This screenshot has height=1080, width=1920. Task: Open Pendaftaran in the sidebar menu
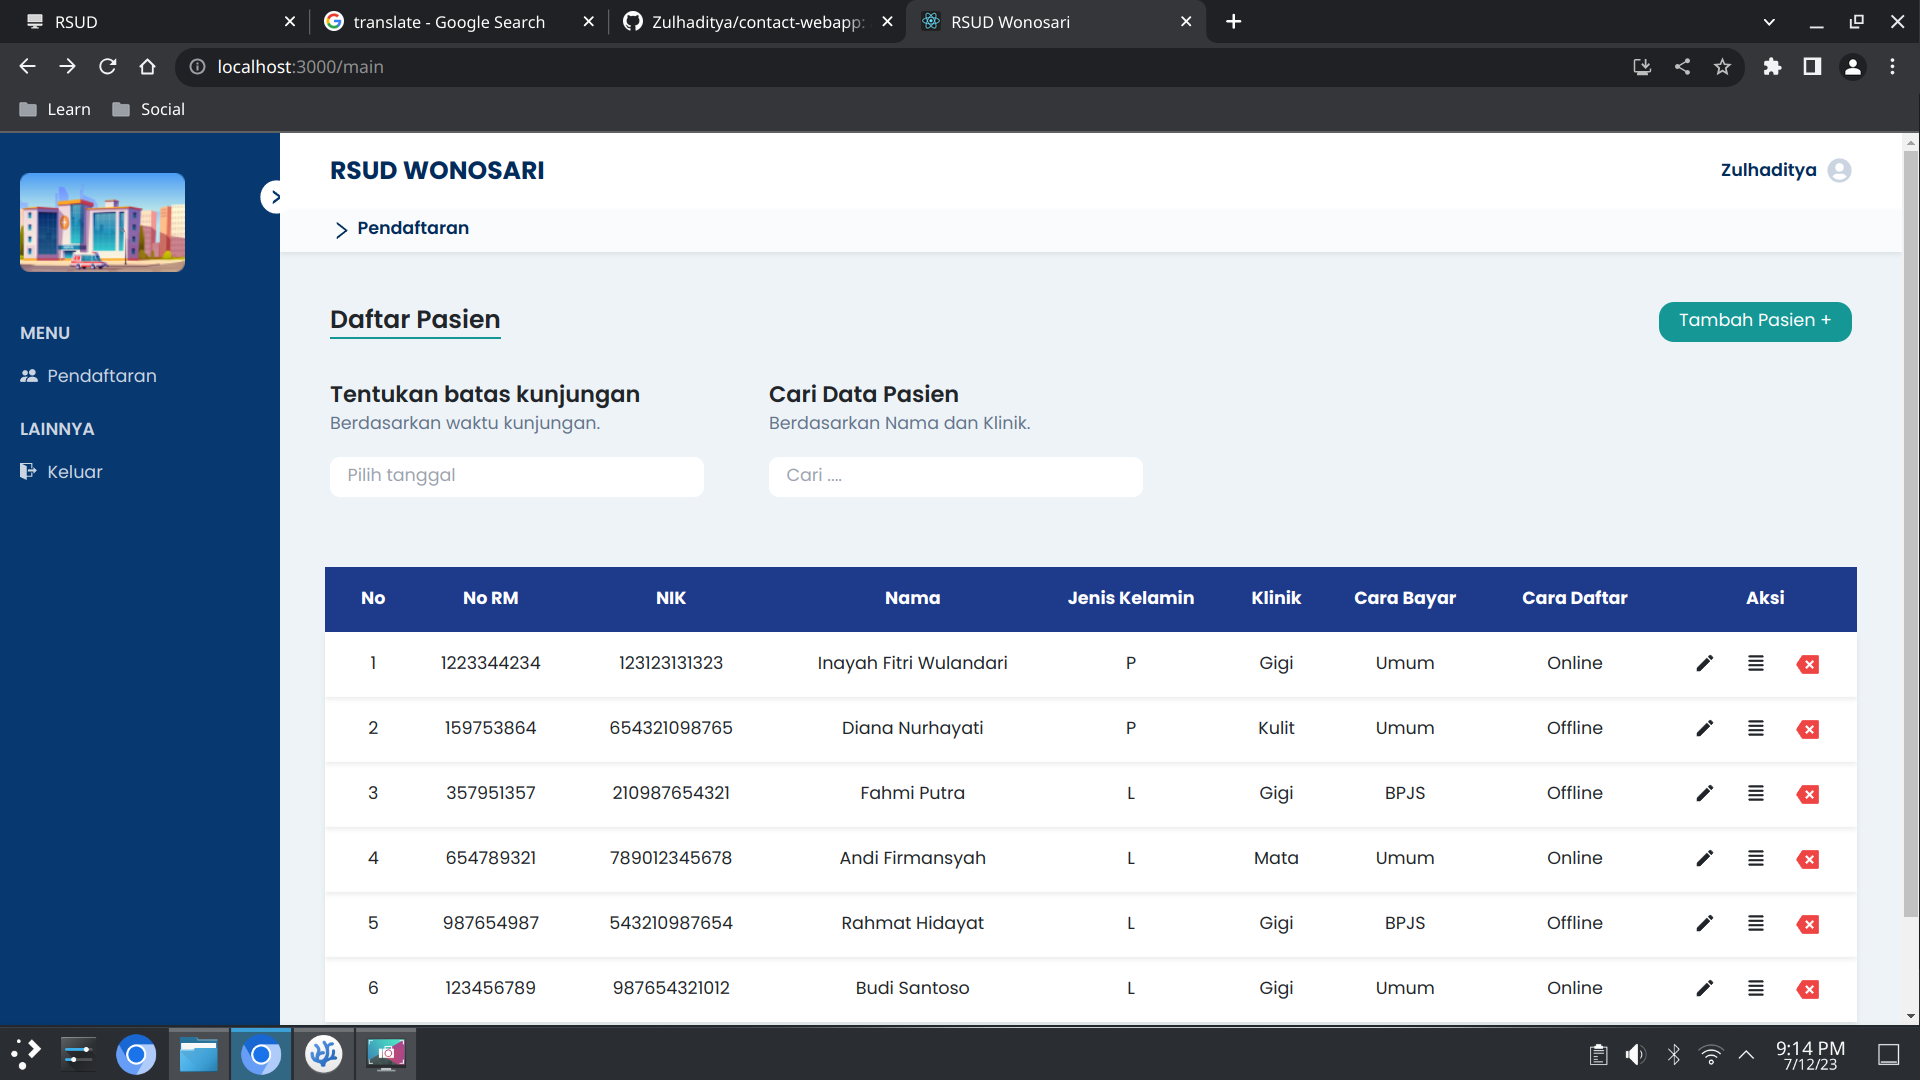(x=101, y=376)
